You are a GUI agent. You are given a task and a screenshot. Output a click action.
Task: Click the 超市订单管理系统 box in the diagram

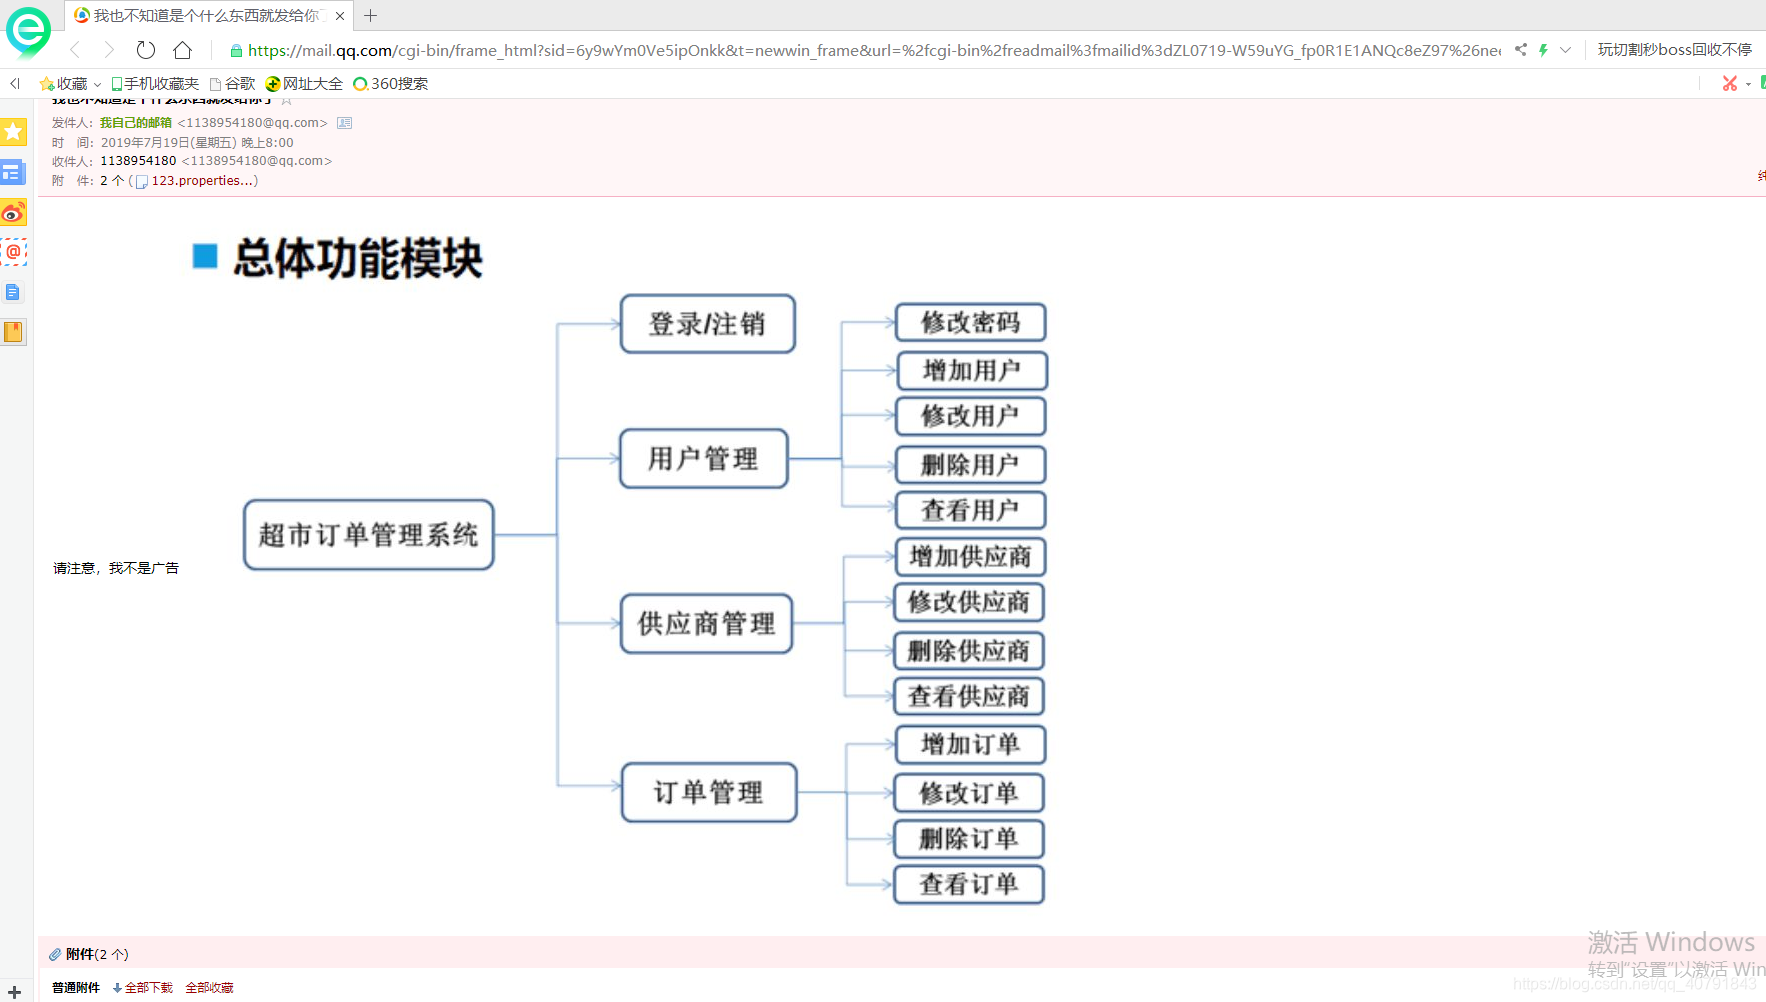(369, 535)
